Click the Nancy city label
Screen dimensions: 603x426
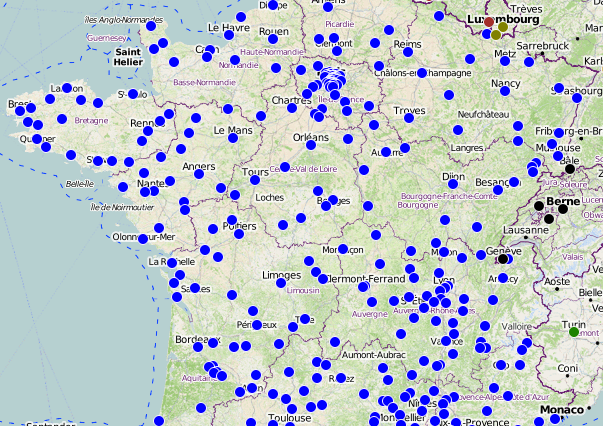(507, 82)
